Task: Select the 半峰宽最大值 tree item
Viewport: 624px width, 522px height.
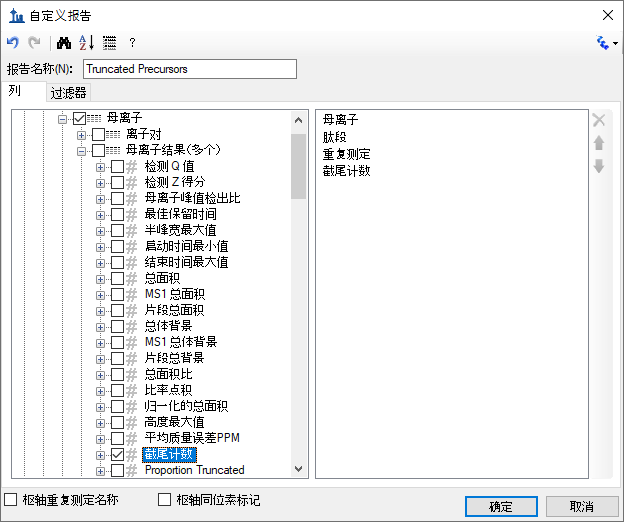Action: tap(180, 230)
